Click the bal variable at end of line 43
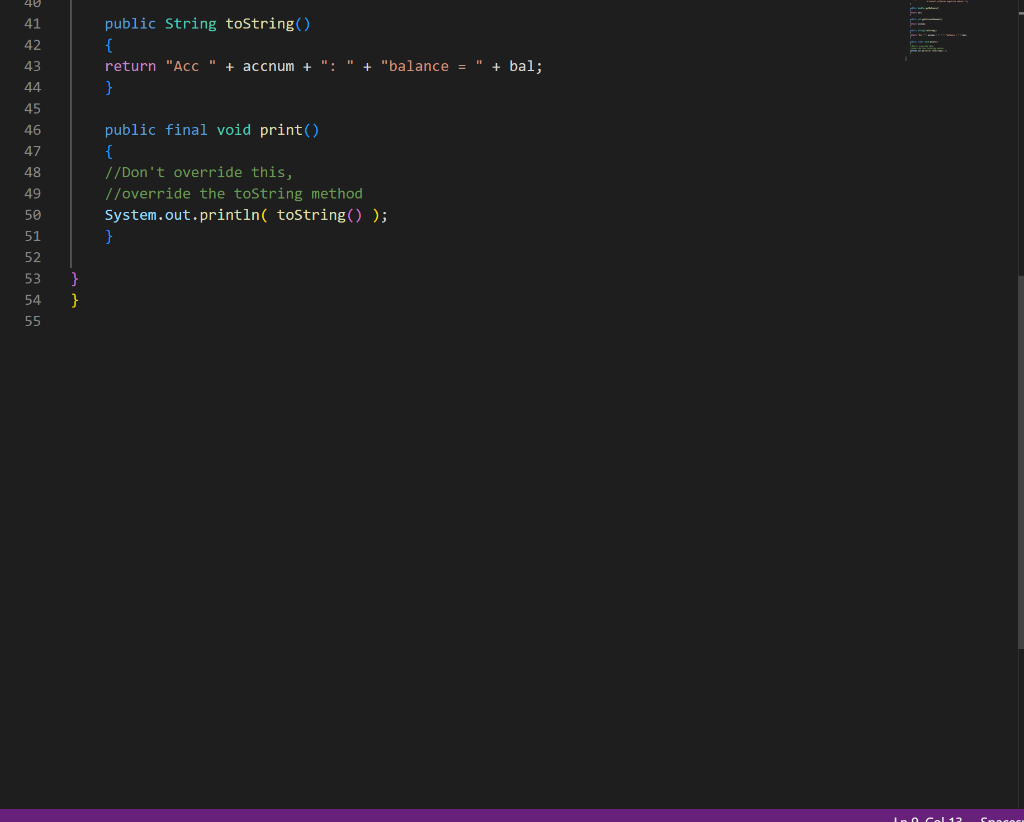The width and height of the screenshot is (1024, 822). tap(520, 66)
